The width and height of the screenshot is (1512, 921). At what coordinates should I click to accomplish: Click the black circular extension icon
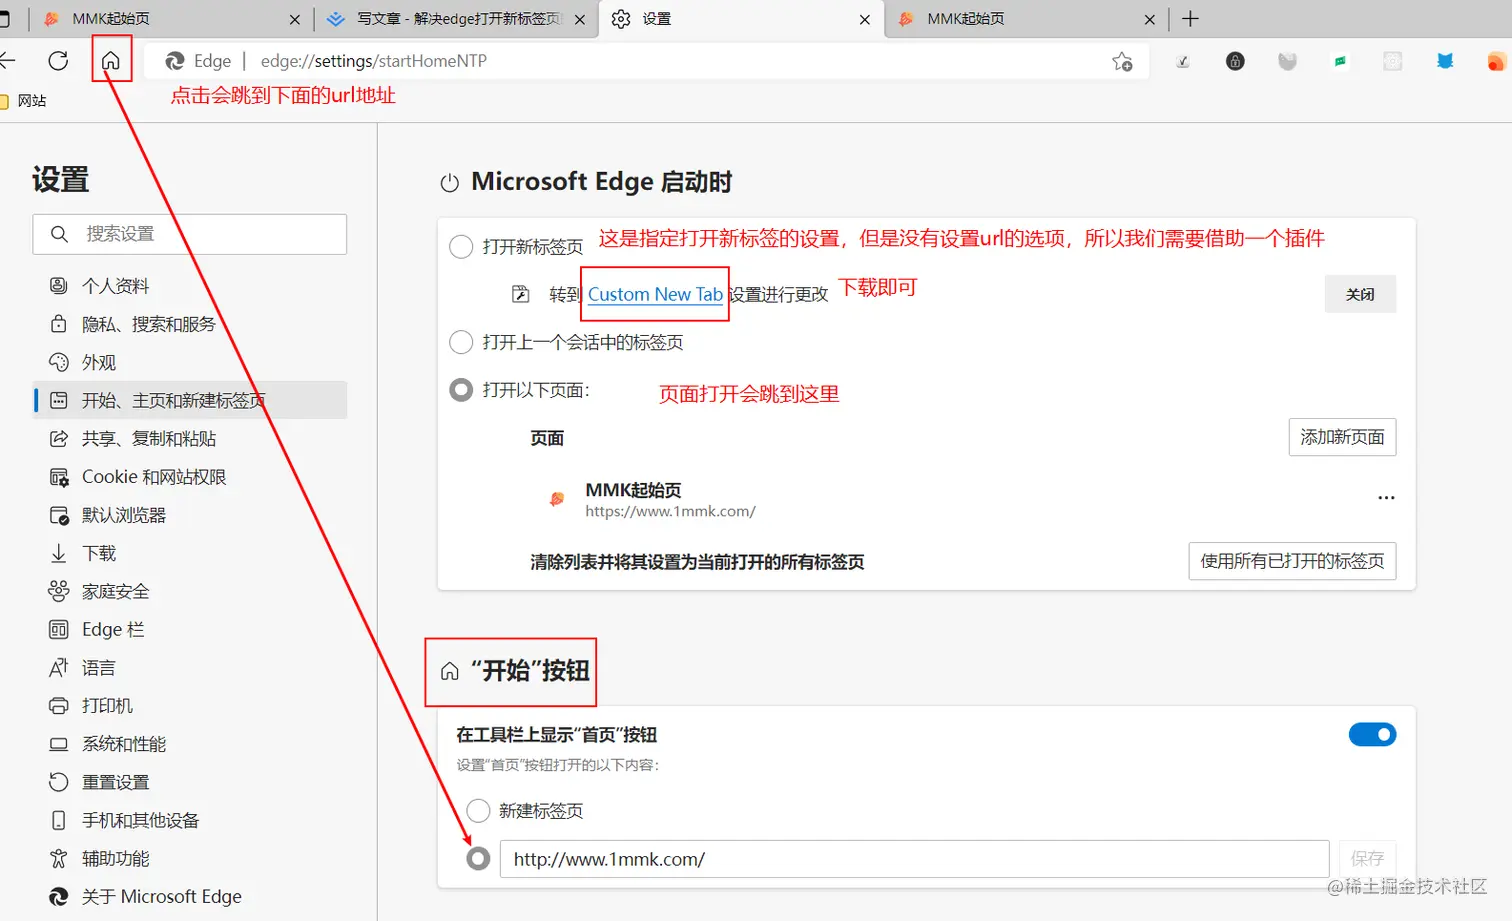[x=1235, y=61]
